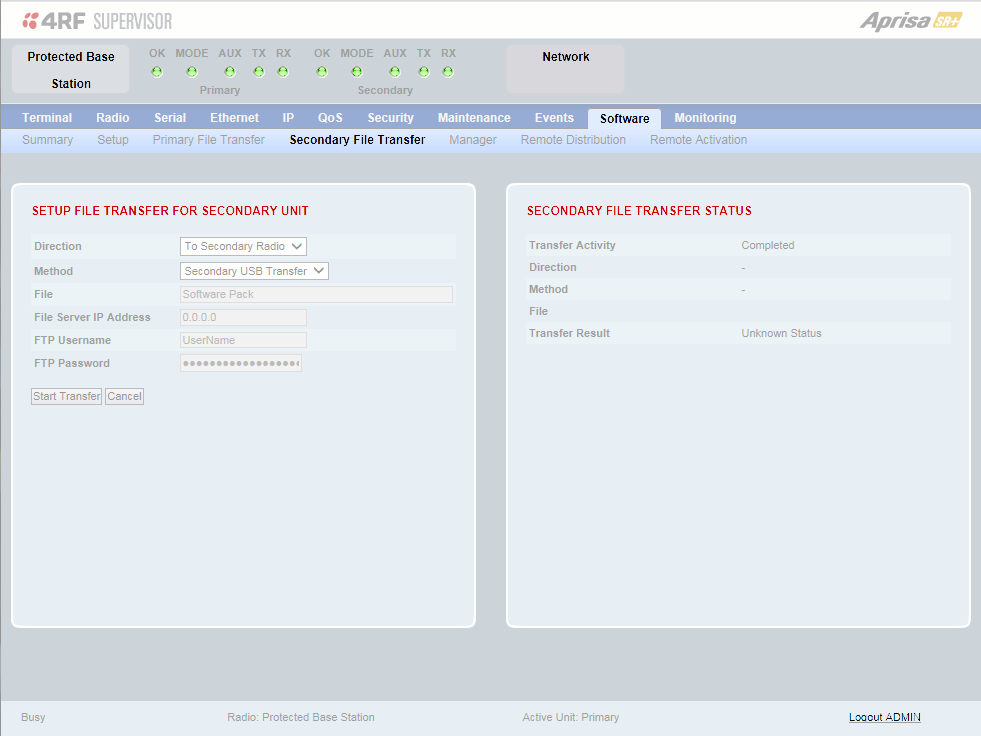981x736 pixels.
Task: Open the Ethernet tab
Action: click(x=235, y=118)
